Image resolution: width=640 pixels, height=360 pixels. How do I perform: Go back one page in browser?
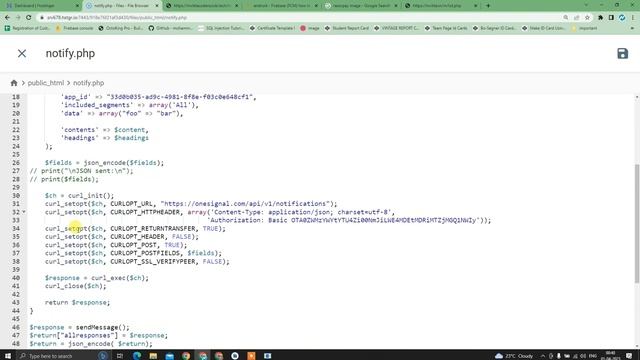(x=7, y=18)
